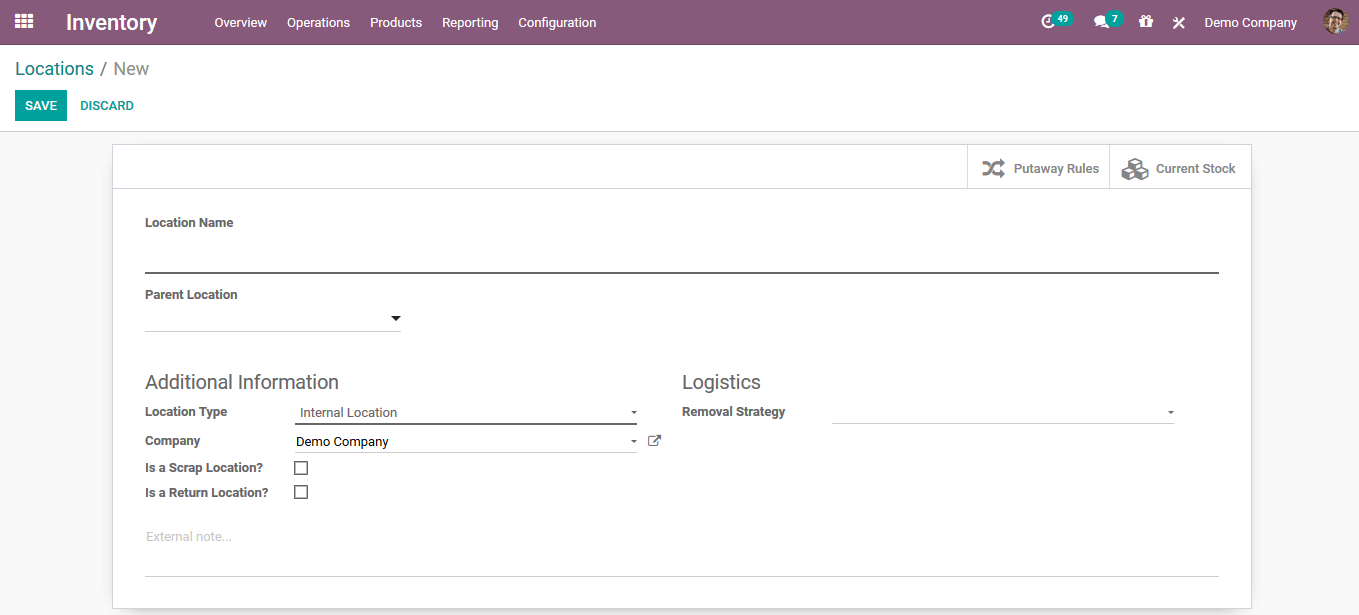Viewport: 1359px width, 615px height.
Task: Open the Operations menu
Action: pyautogui.click(x=318, y=22)
